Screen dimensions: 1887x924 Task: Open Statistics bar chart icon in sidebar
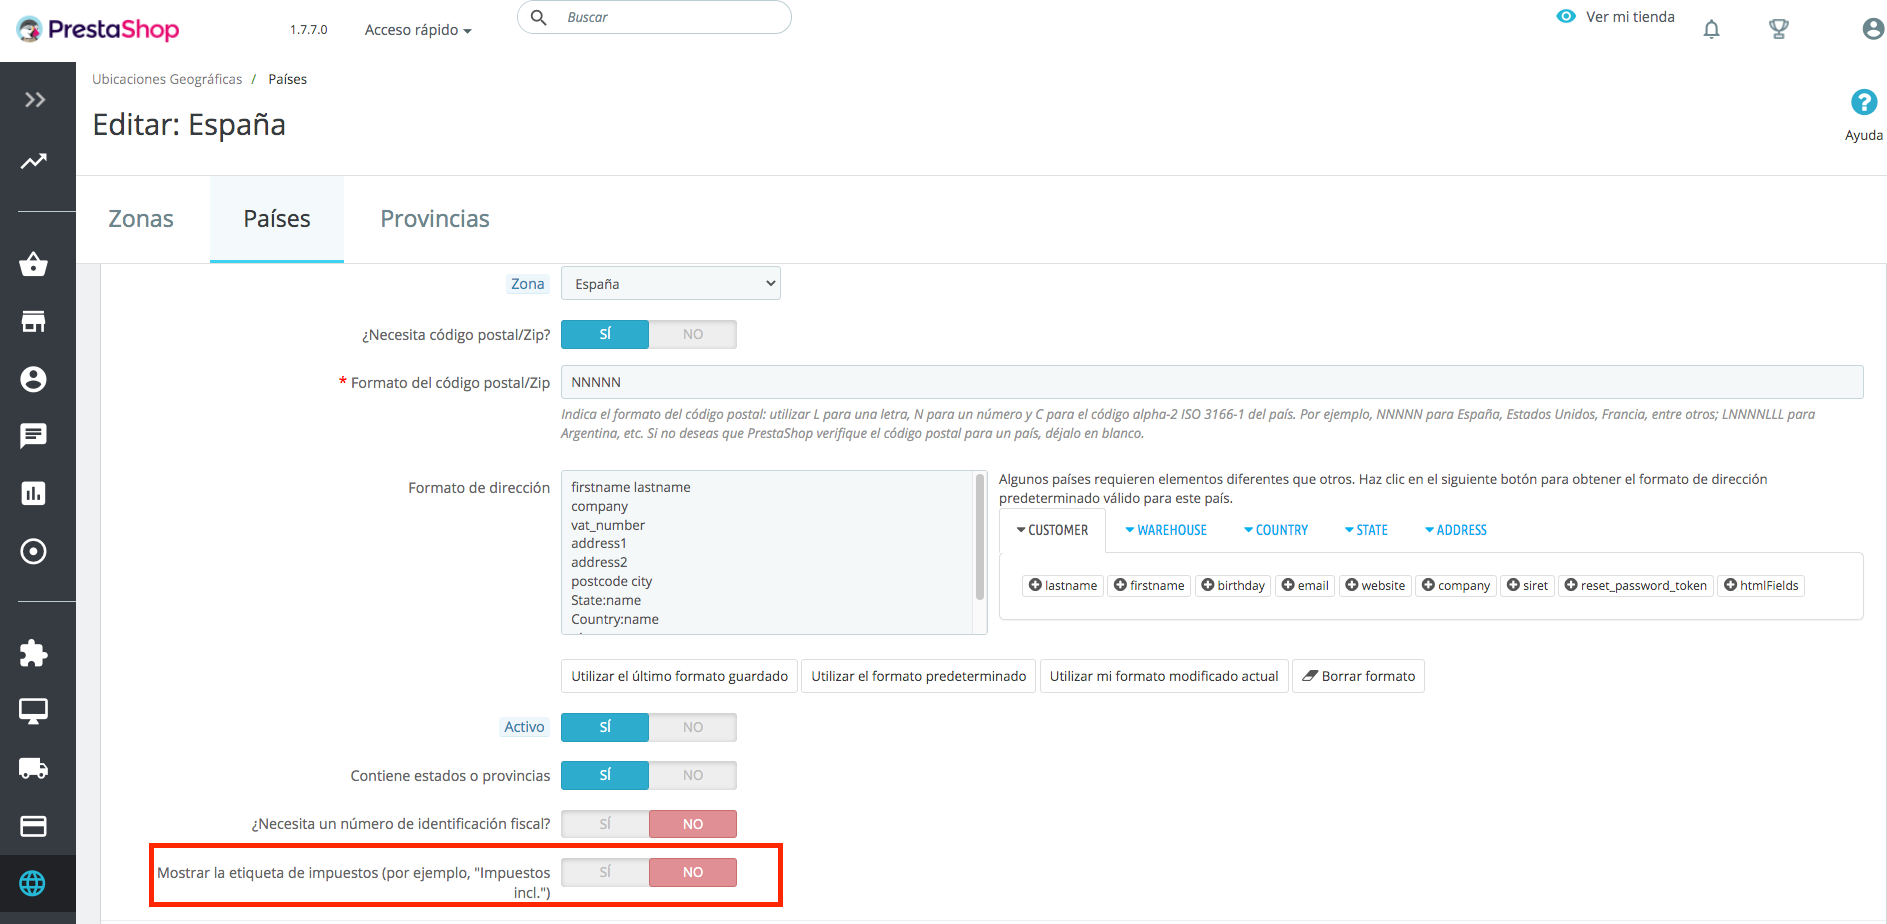pos(33,493)
